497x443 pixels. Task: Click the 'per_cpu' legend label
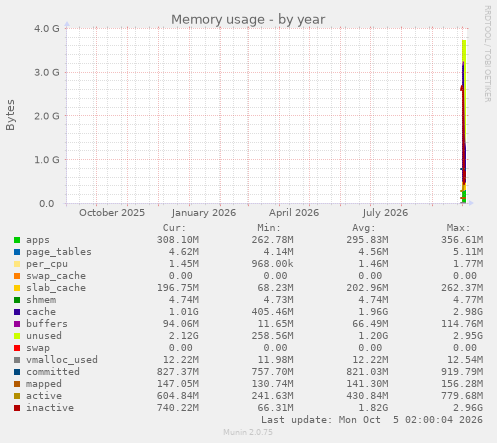point(47,264)
